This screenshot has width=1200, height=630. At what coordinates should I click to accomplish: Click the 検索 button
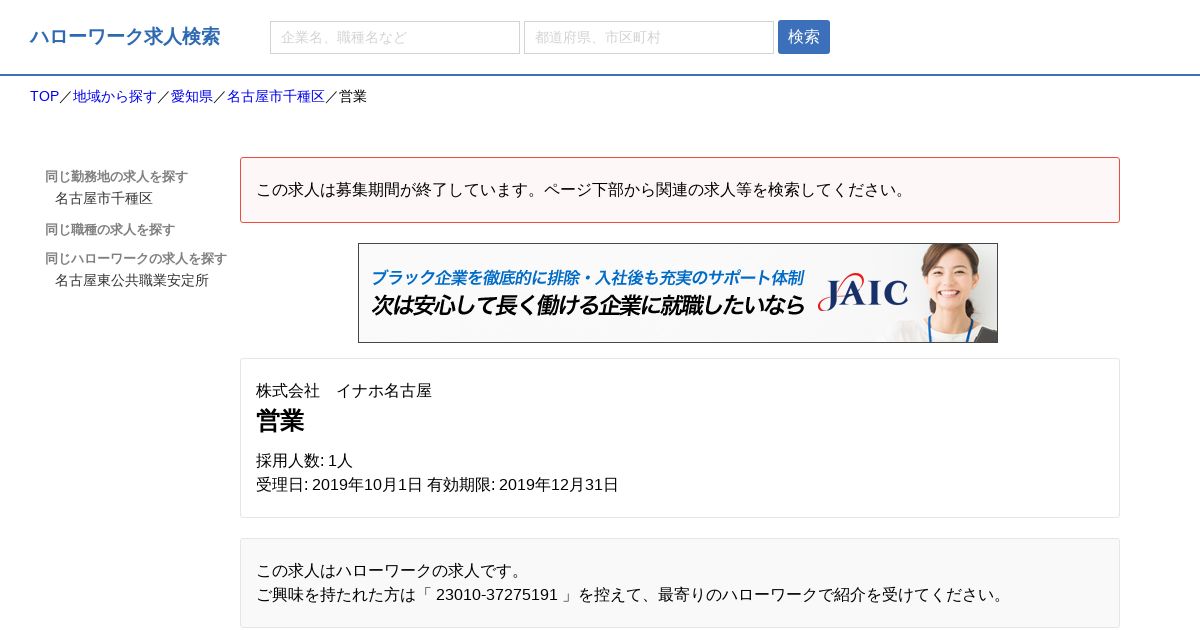[804, 37]
